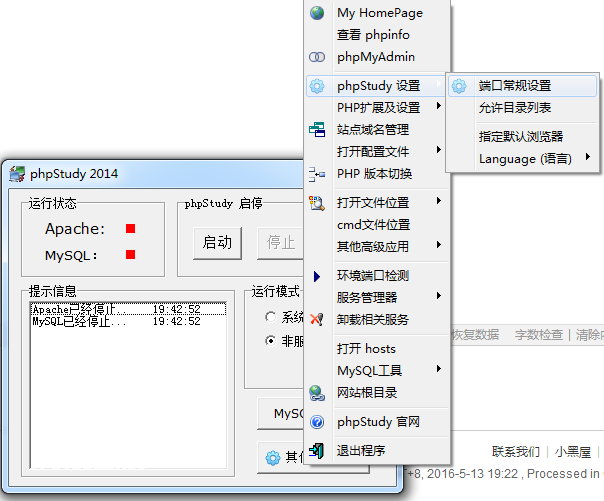Click the Apache: status label

tap(75, 229)
